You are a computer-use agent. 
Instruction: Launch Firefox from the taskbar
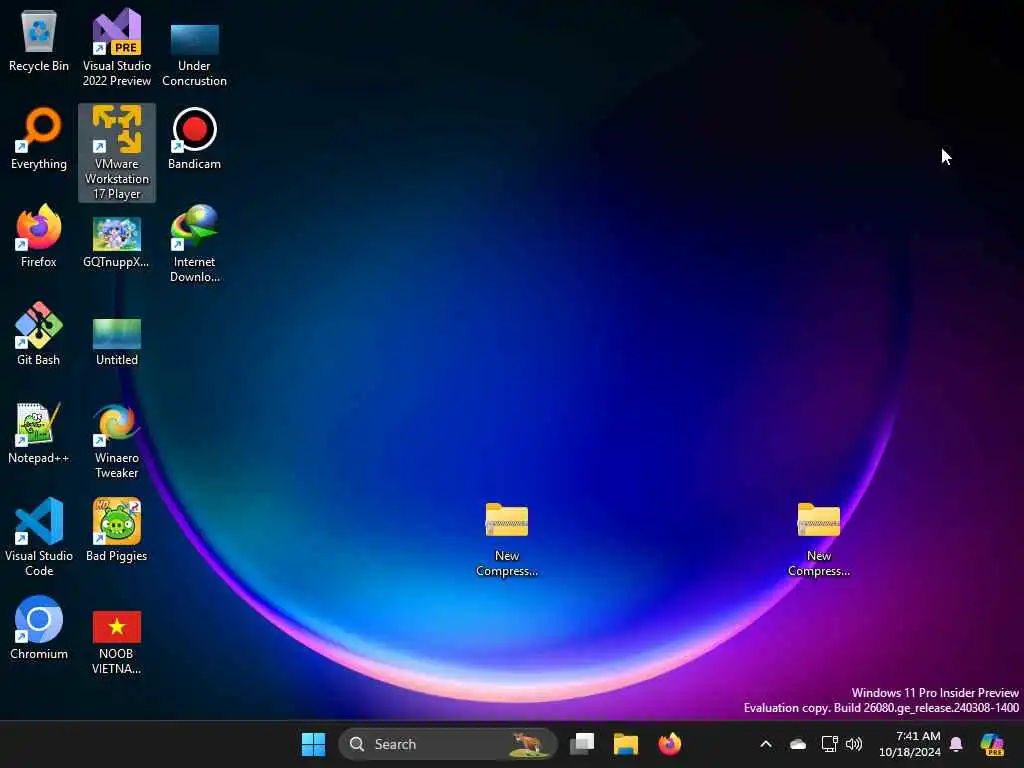(669, 744)
